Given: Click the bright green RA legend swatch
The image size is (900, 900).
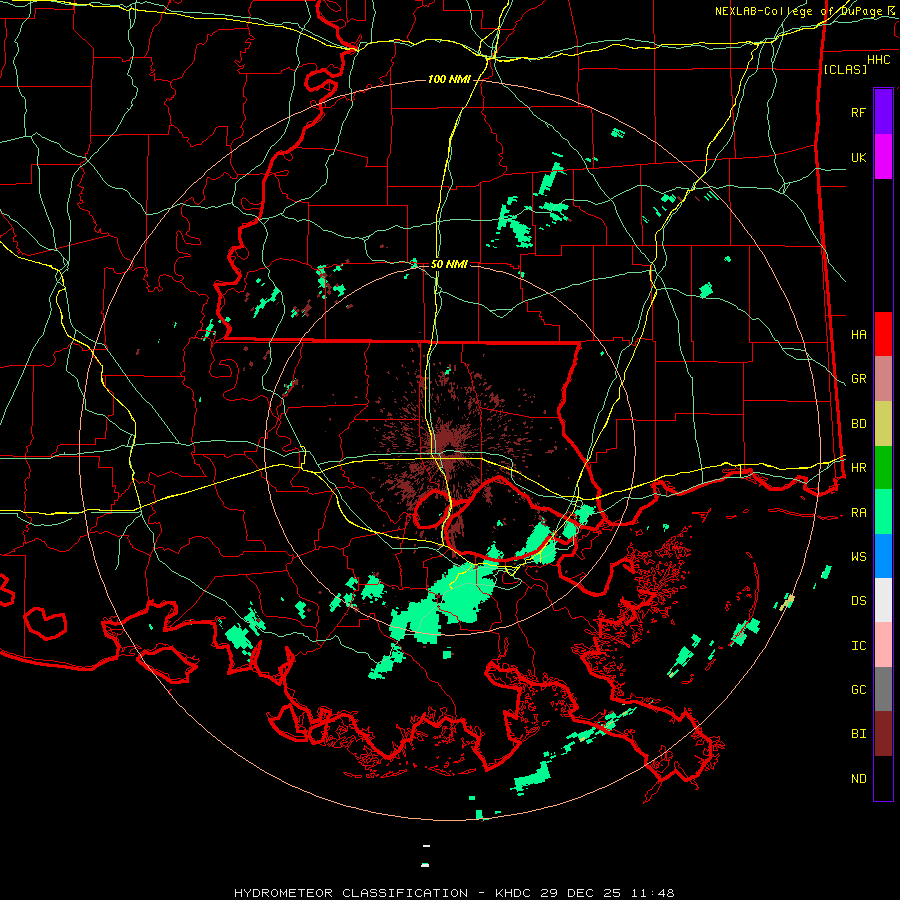Looking at the screenshot, I should tap(883, 512).
